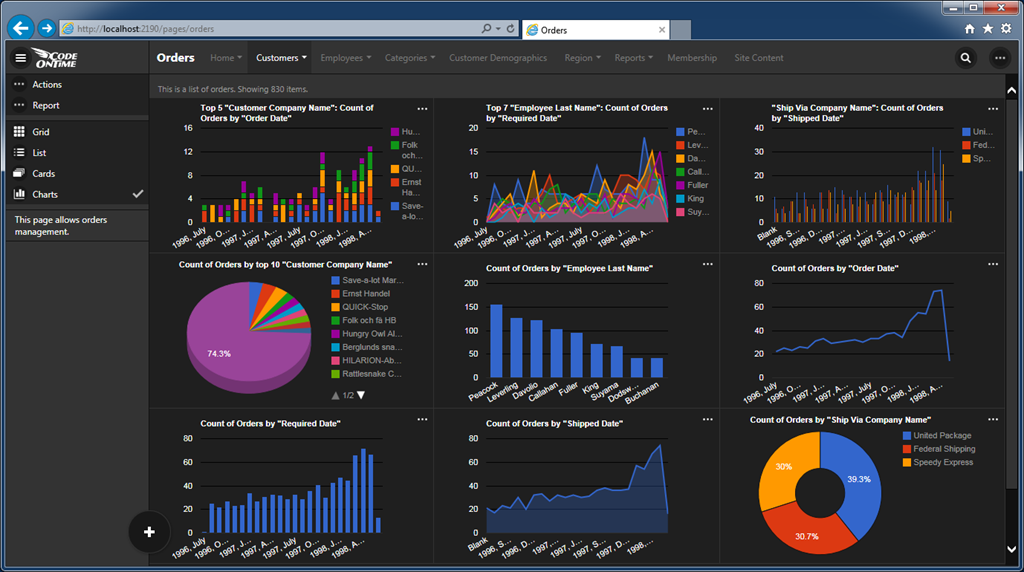This screenshot has height=572, width=1024.
Task: Click the search magnifier icon
Action: 965,58
